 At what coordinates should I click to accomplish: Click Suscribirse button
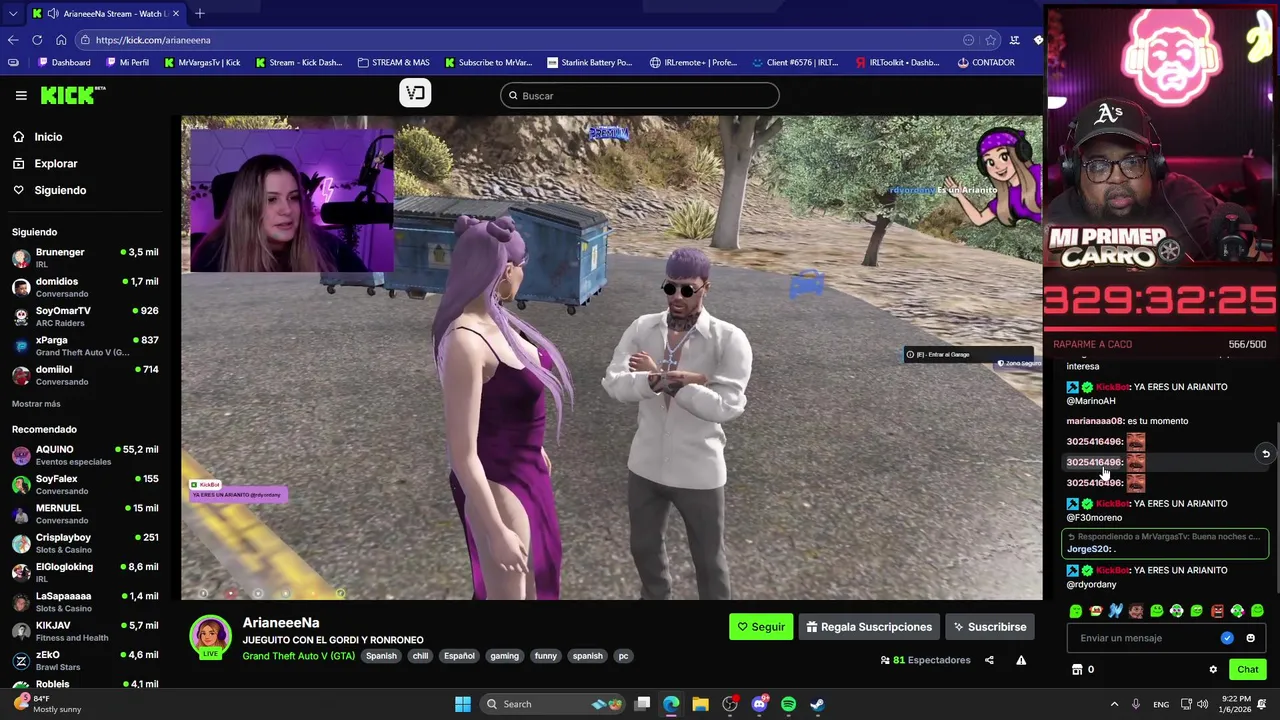pyautogui.click(x=989, y=627)
